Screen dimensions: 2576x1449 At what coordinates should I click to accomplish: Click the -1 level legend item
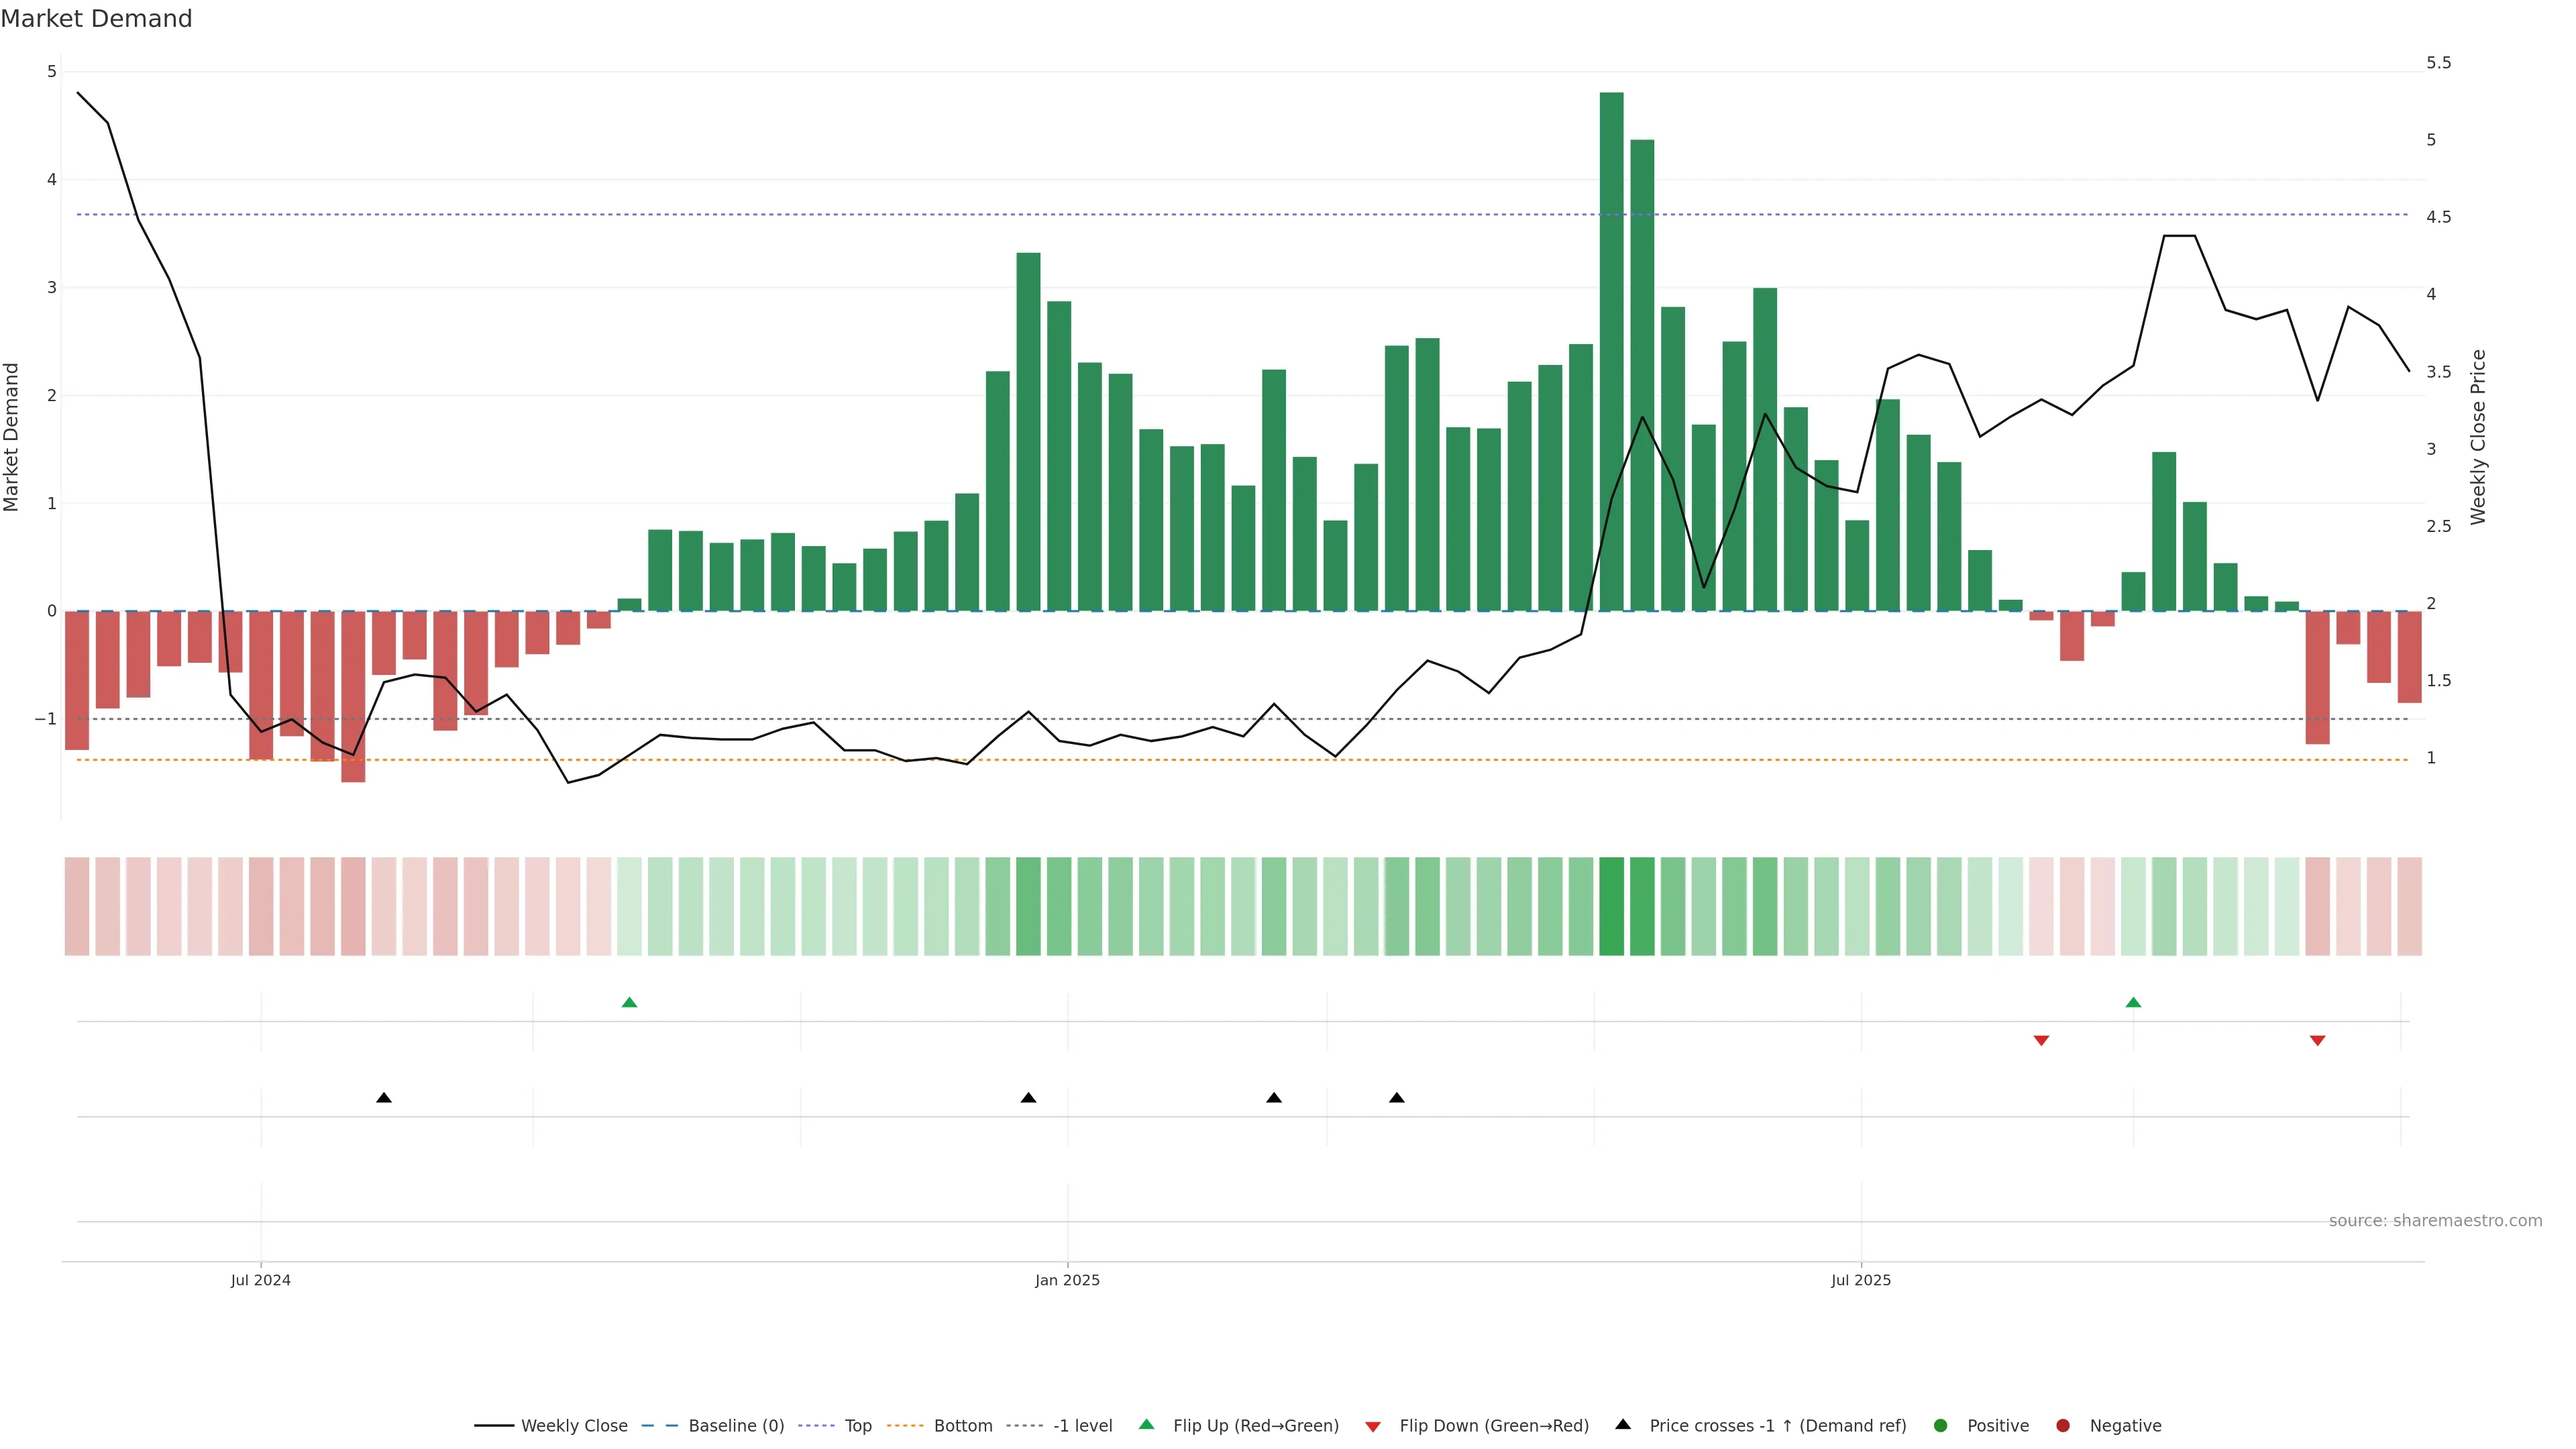1082,1426
